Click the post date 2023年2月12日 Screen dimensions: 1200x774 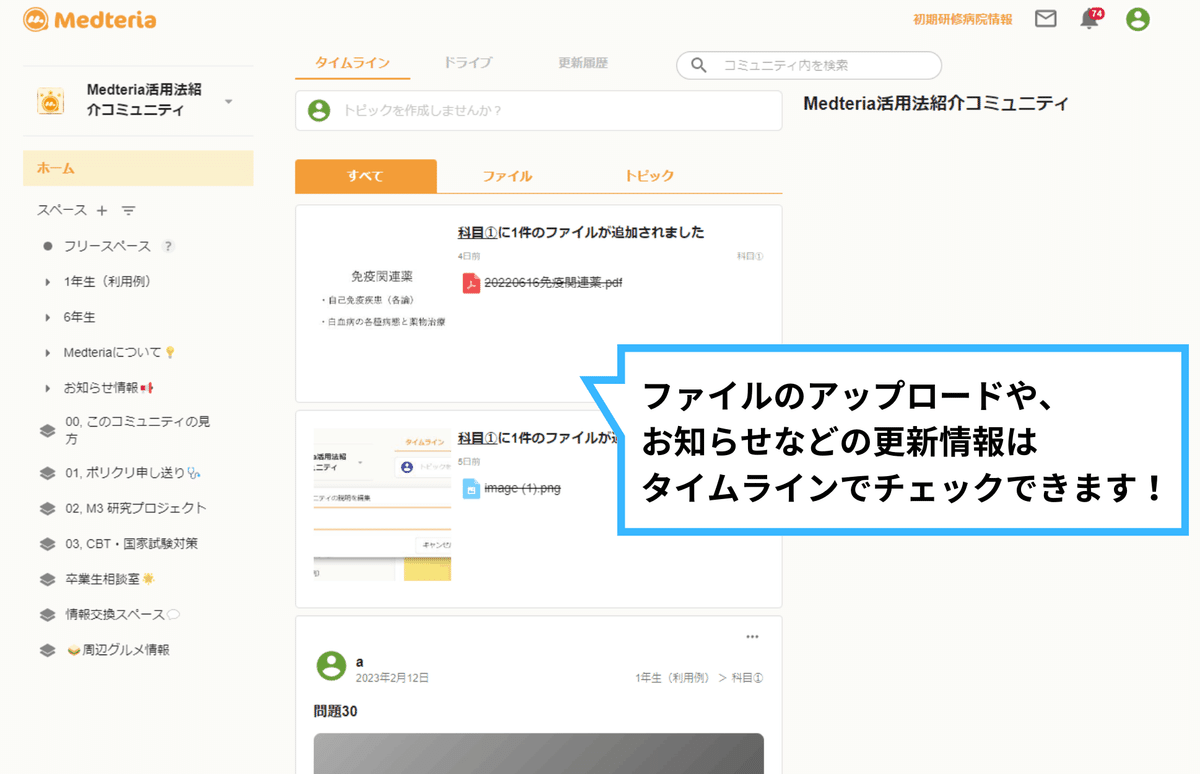click(x=392, y=678)
